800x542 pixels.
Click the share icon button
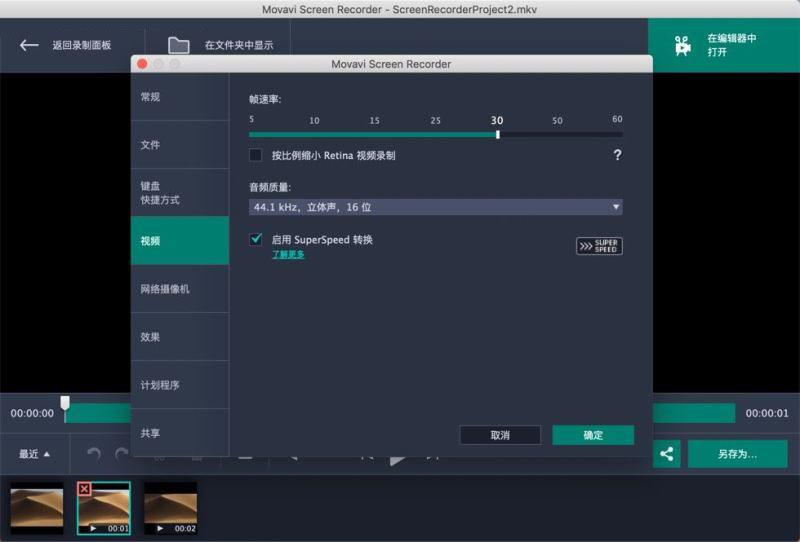[x=666, y=454]
